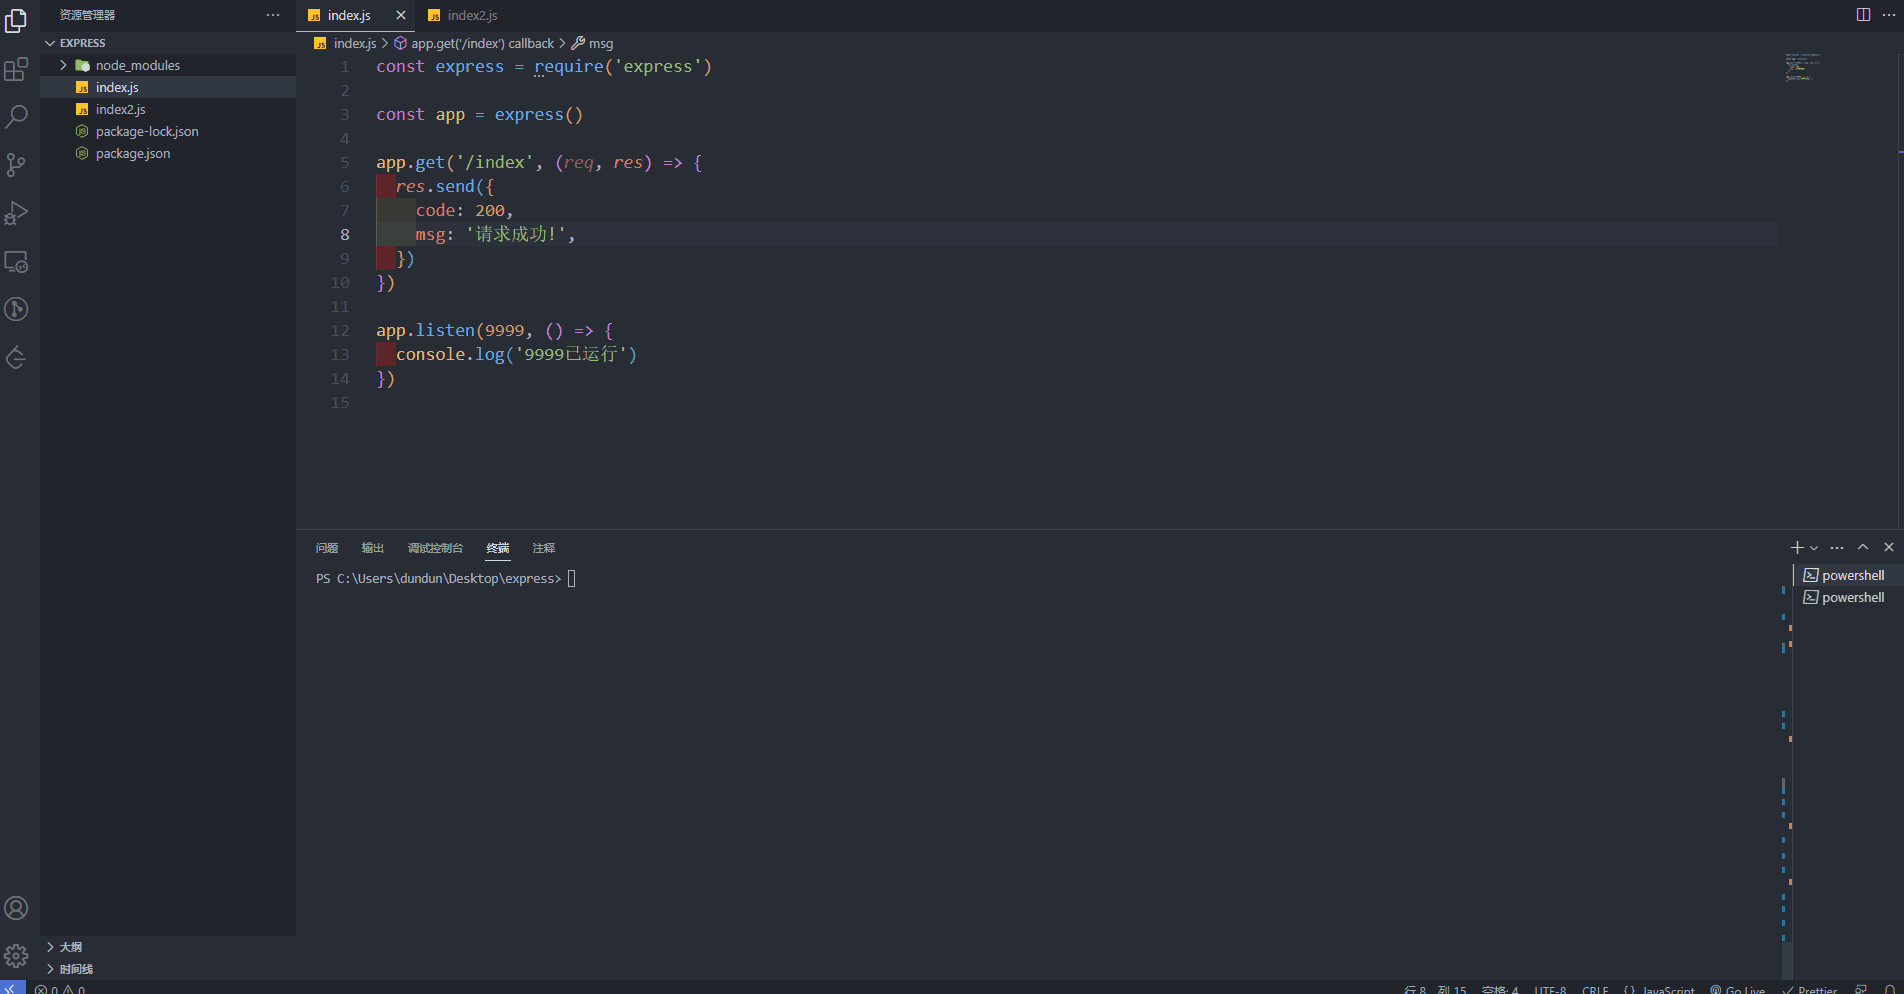The image size is (1904, 994).
Task: Change indentation setting 空格: 4
Action: [1500, 989]
